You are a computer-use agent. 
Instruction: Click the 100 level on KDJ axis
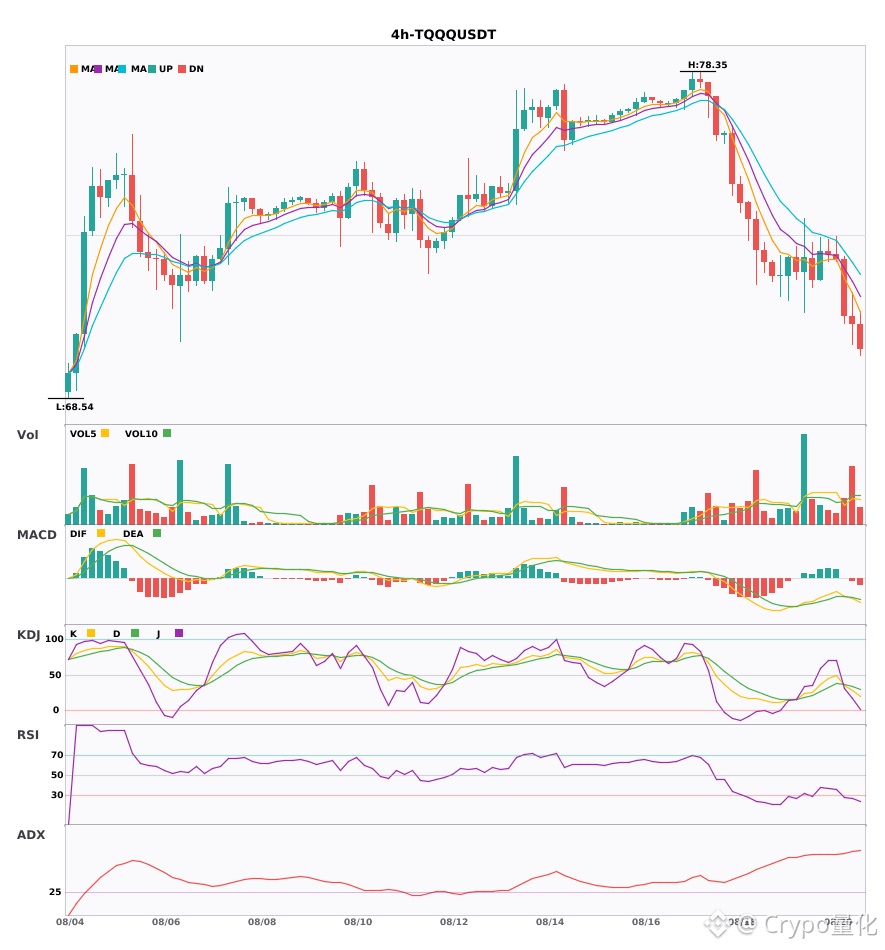(55, 639)
